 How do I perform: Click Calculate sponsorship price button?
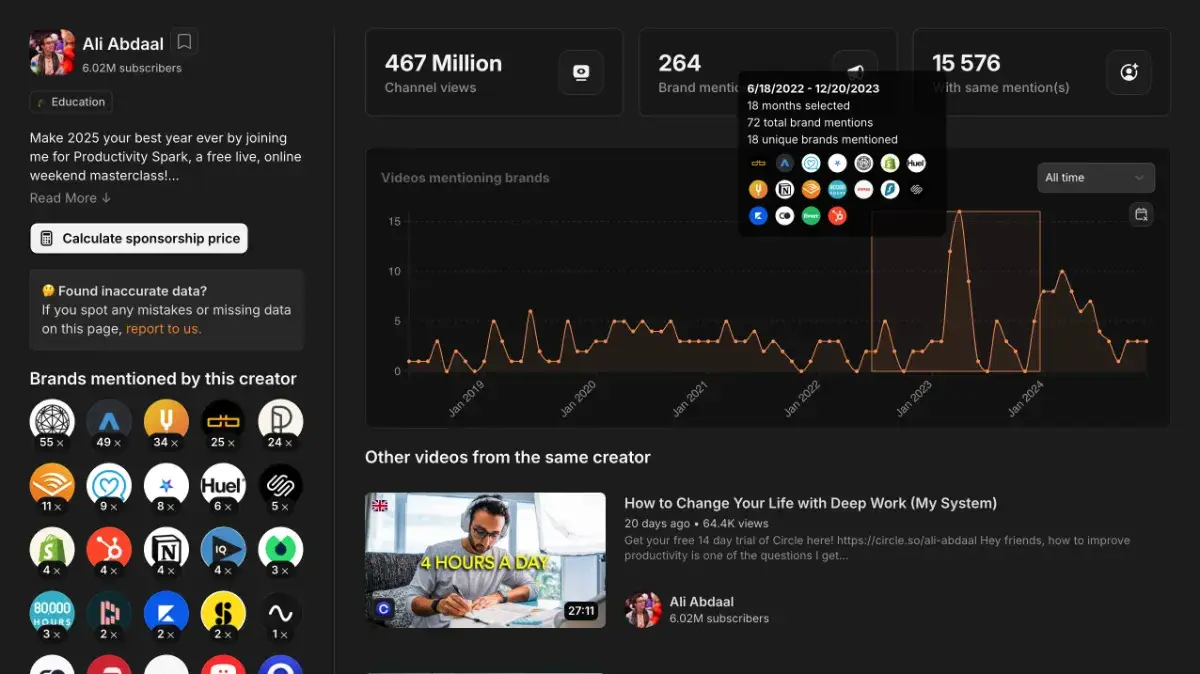(x=139, y=239)
